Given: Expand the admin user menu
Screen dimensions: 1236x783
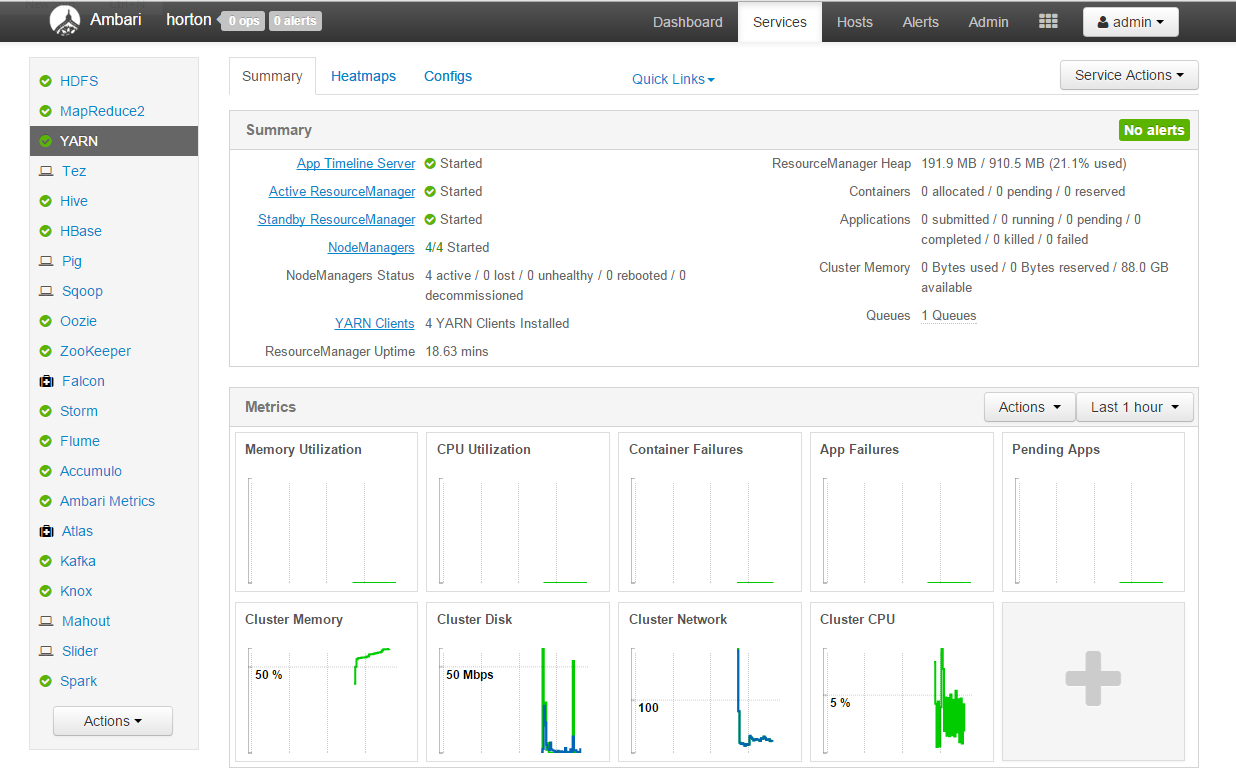Looking at the screenshot, I should 1130,22.
